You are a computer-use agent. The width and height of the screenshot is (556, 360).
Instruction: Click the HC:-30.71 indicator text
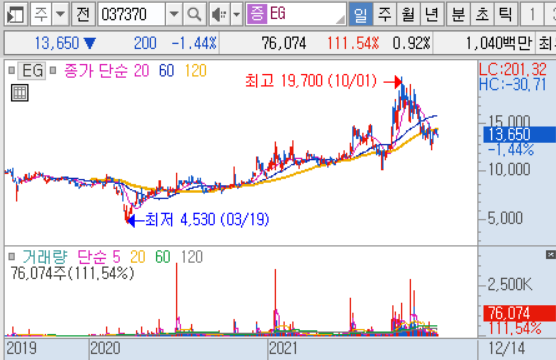click(513, 84)
